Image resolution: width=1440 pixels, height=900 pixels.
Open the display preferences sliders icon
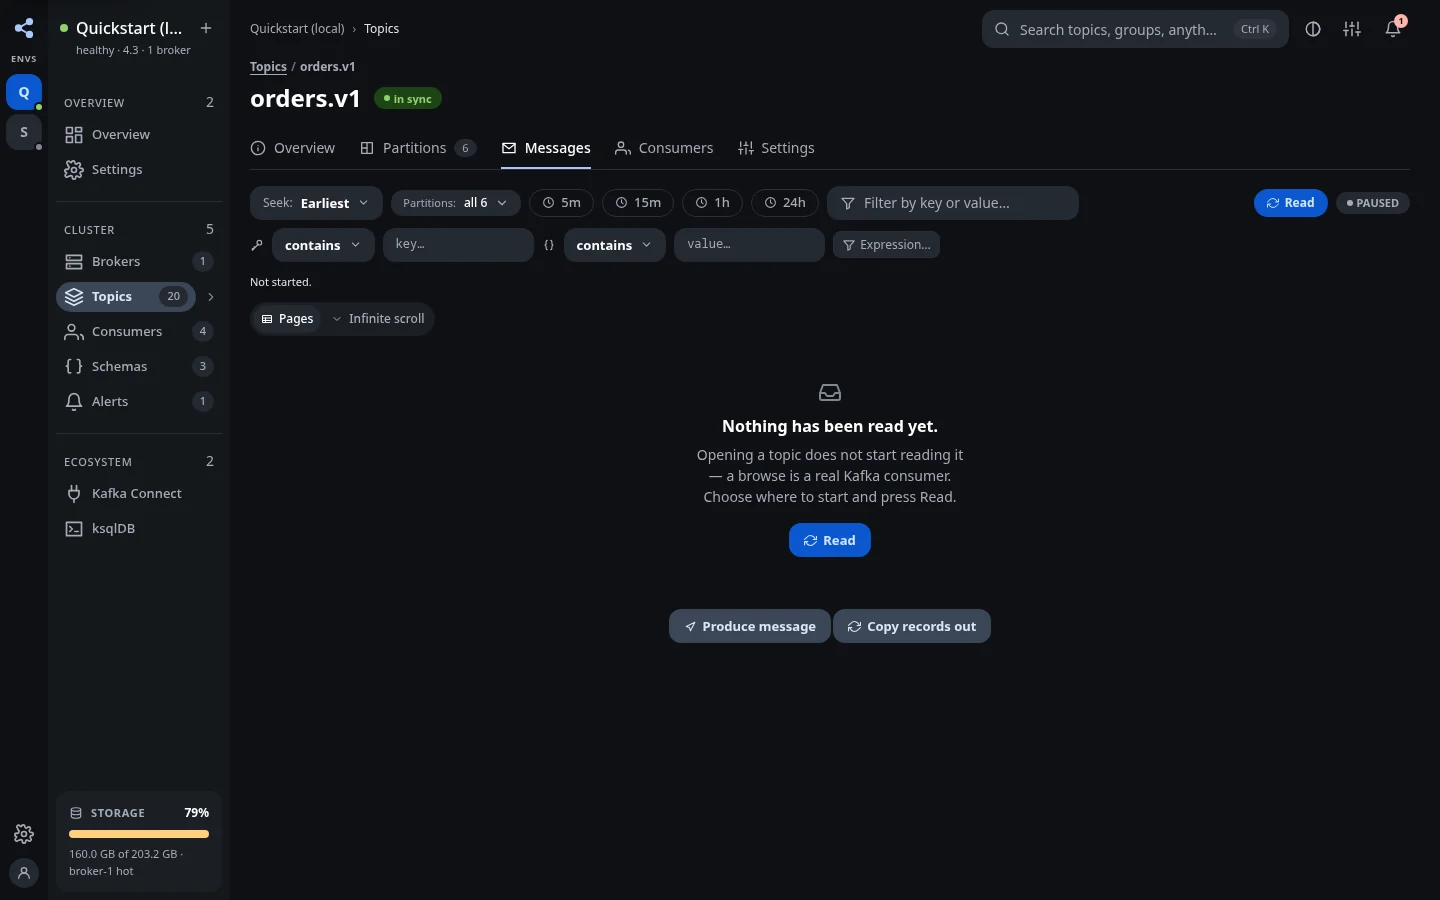[1352, 29]
